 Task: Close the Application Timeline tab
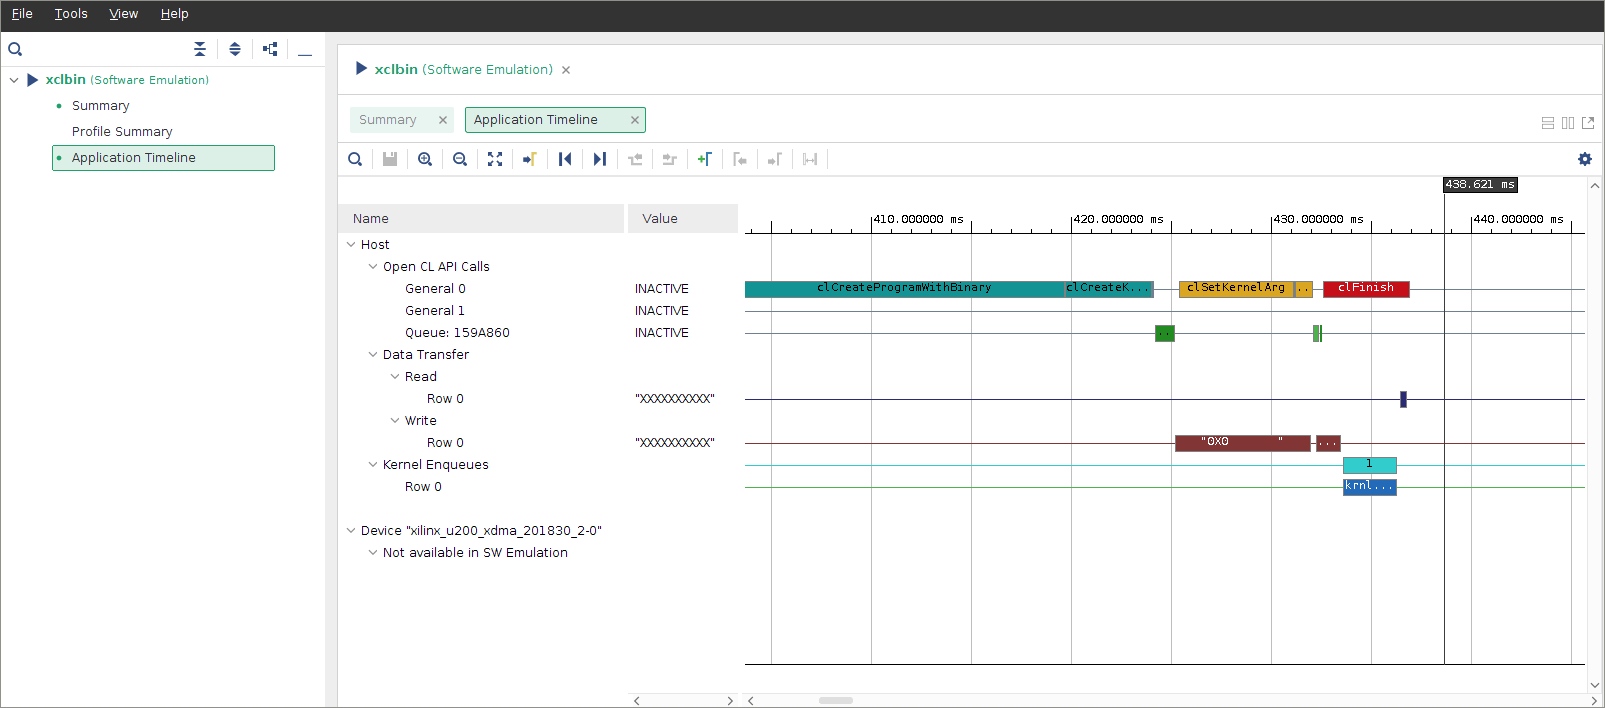pyautogui.click(x=634, y=120)
